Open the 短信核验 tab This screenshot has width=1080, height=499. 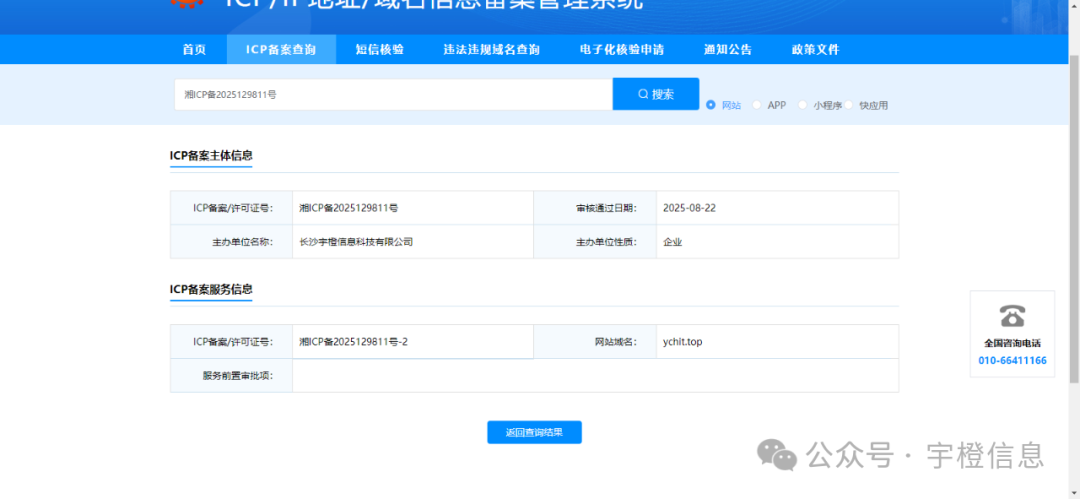(380, 50)
